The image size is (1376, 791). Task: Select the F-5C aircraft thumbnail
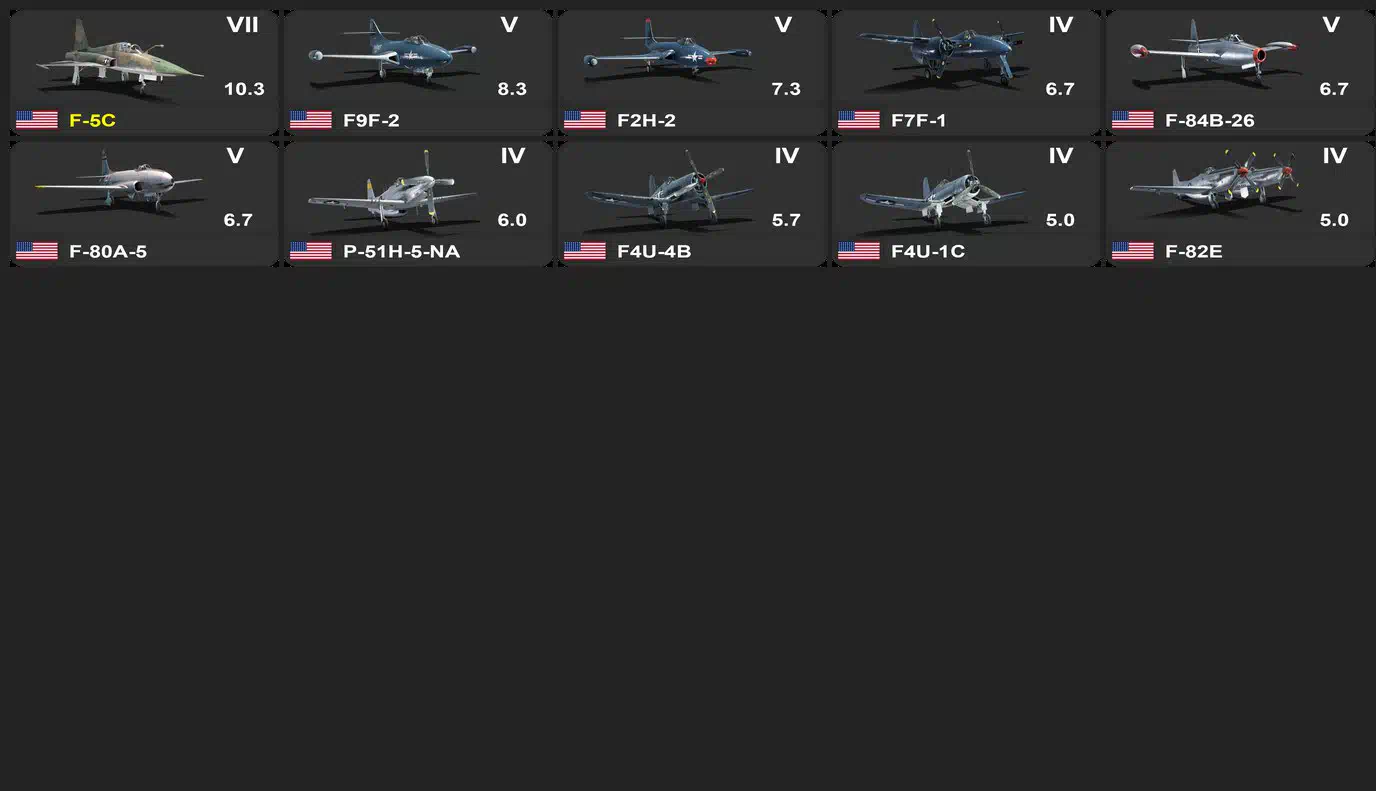coord(119,58)
